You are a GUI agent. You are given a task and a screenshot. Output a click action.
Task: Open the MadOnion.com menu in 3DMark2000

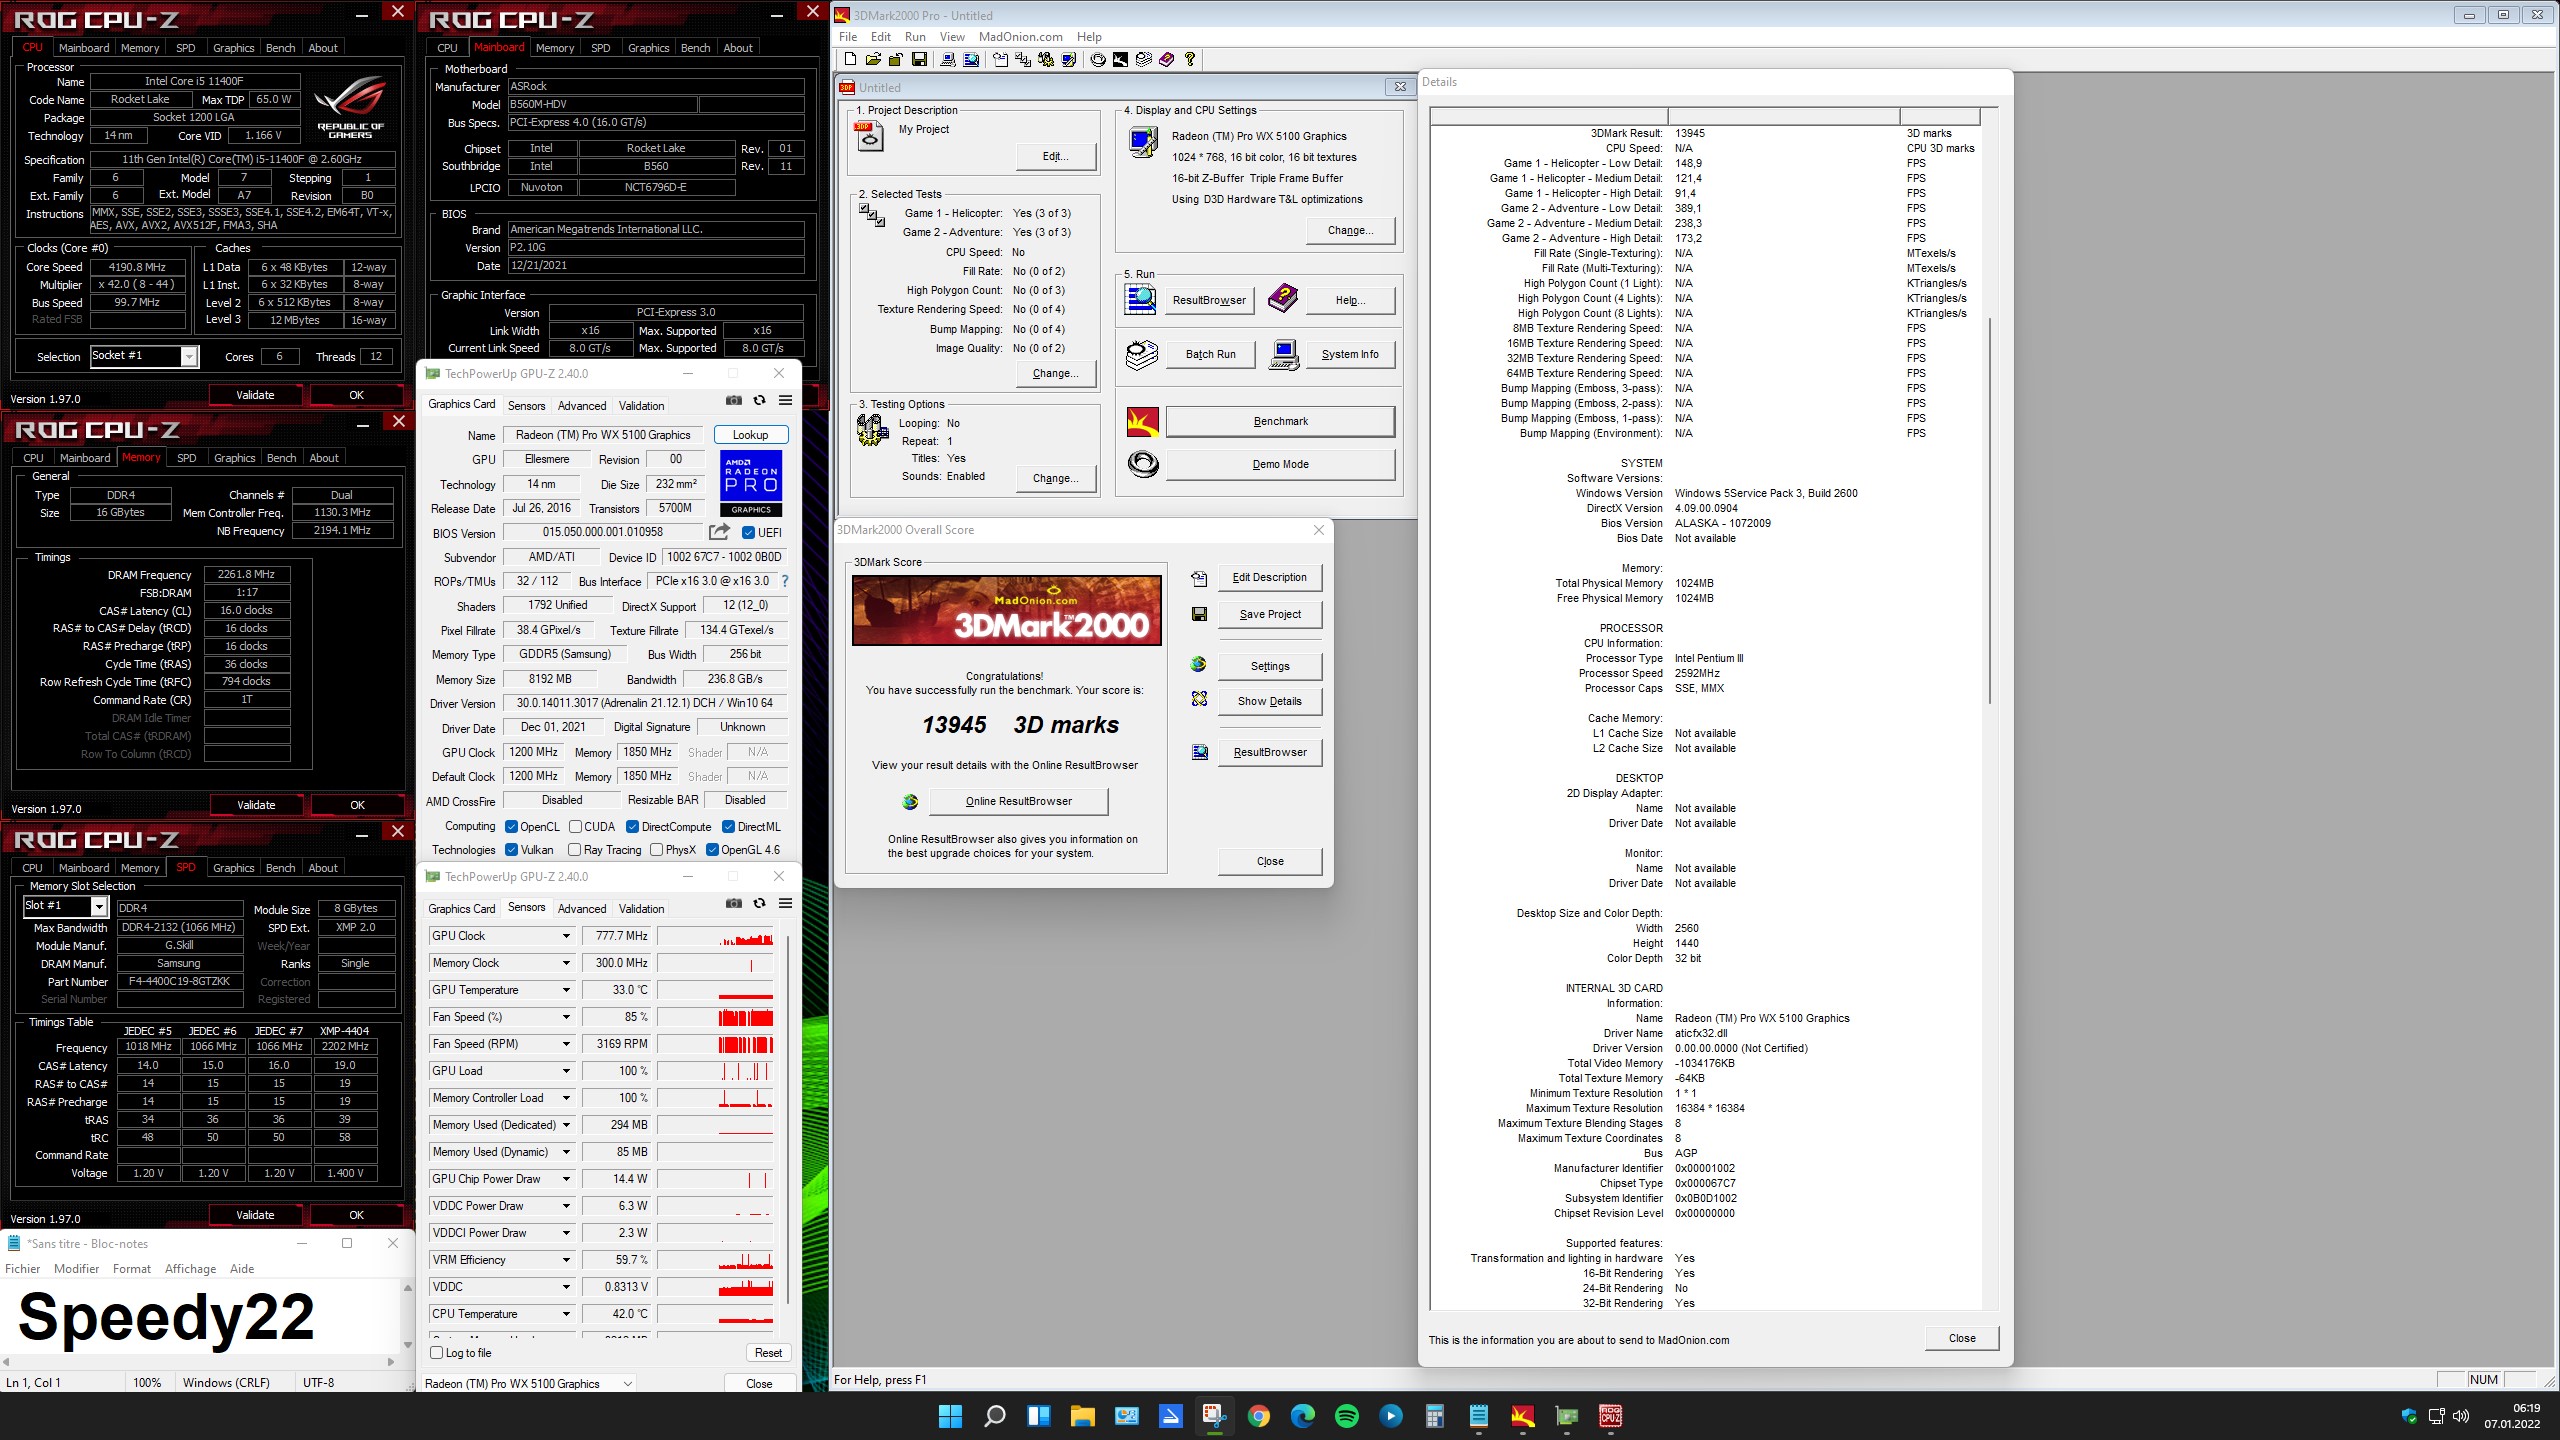[1020, 37]
